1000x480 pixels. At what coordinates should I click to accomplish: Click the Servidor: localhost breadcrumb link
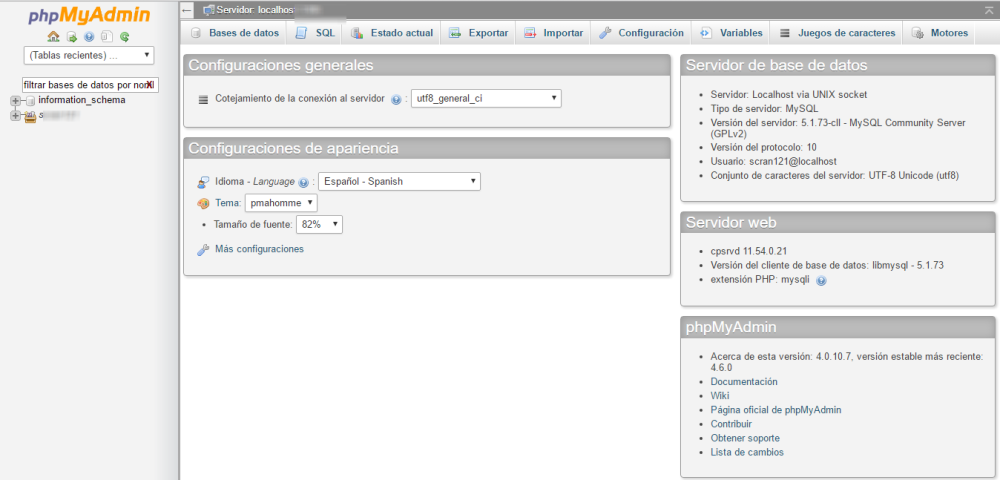click(x=255, y=10)
